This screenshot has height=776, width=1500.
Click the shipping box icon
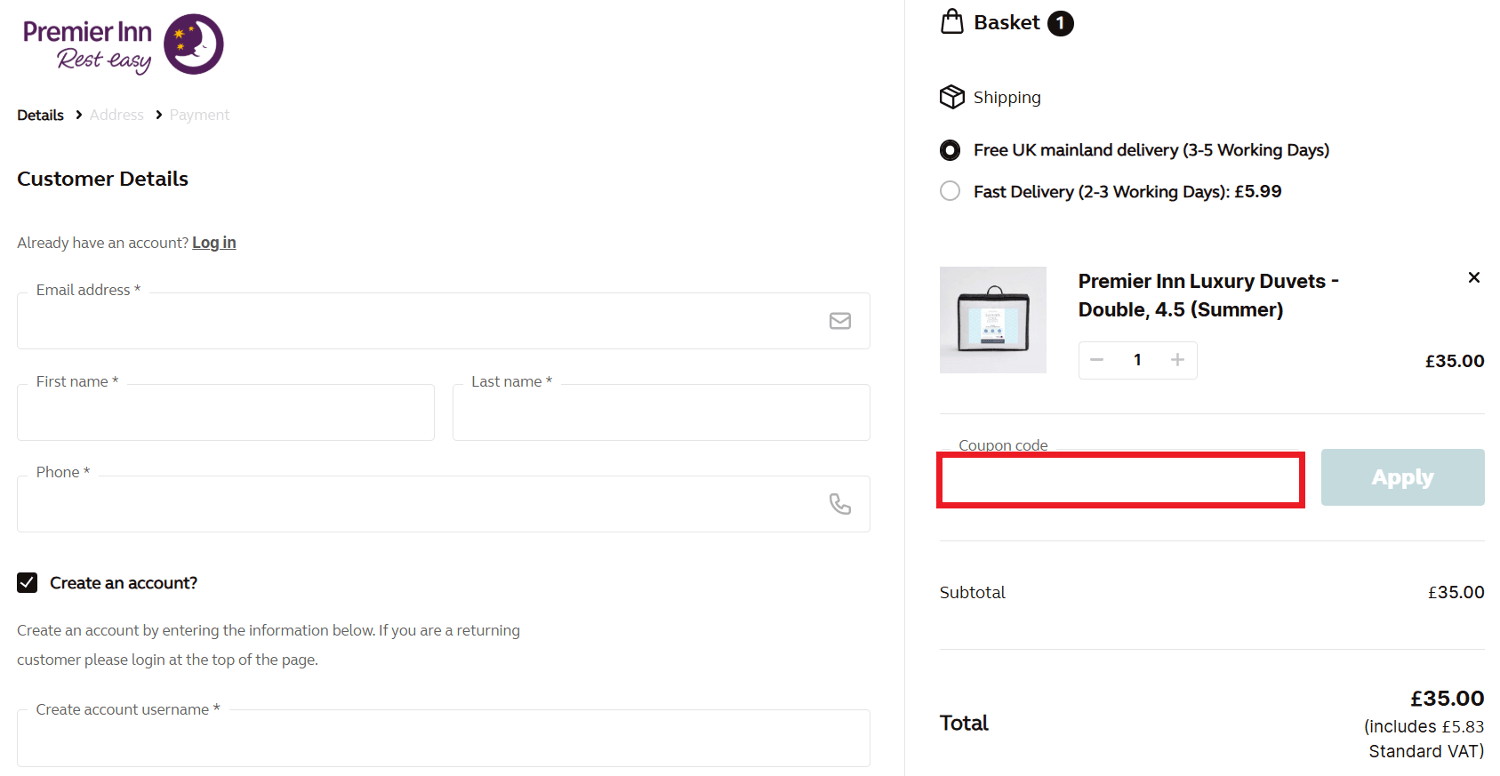tap(952, 97)
